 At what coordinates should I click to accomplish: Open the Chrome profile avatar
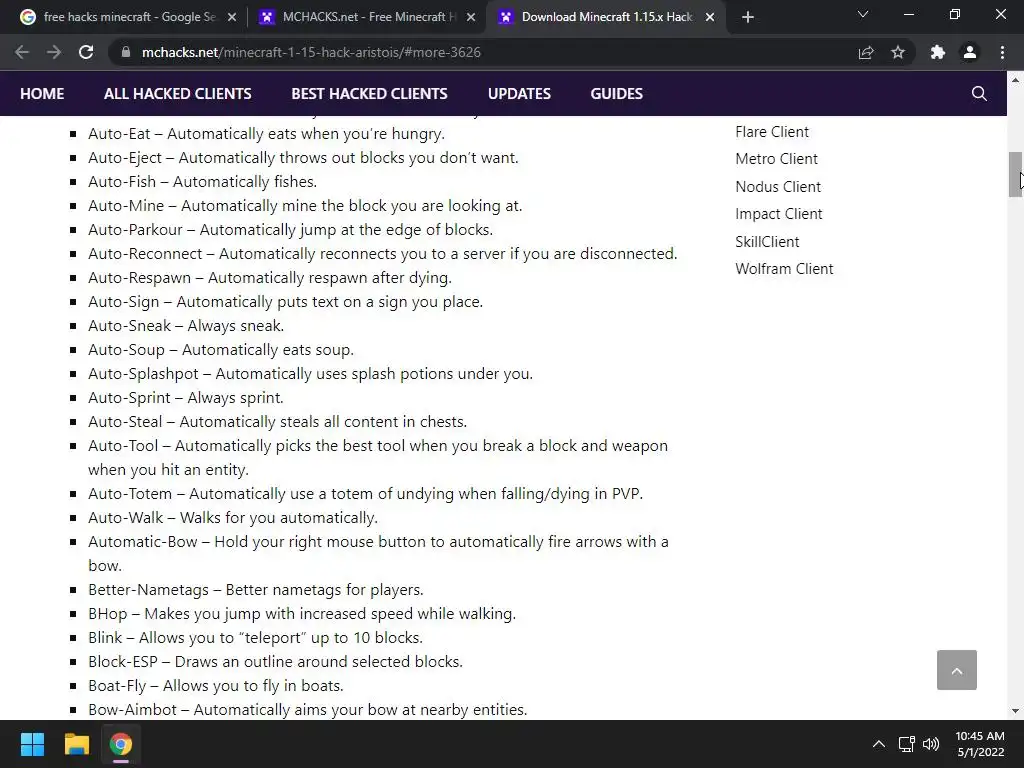970,52
